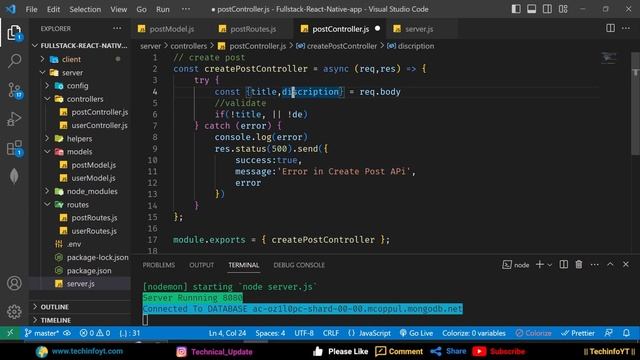Open the File menu
The height and width of the screenshot is (360, 640).
31,9
